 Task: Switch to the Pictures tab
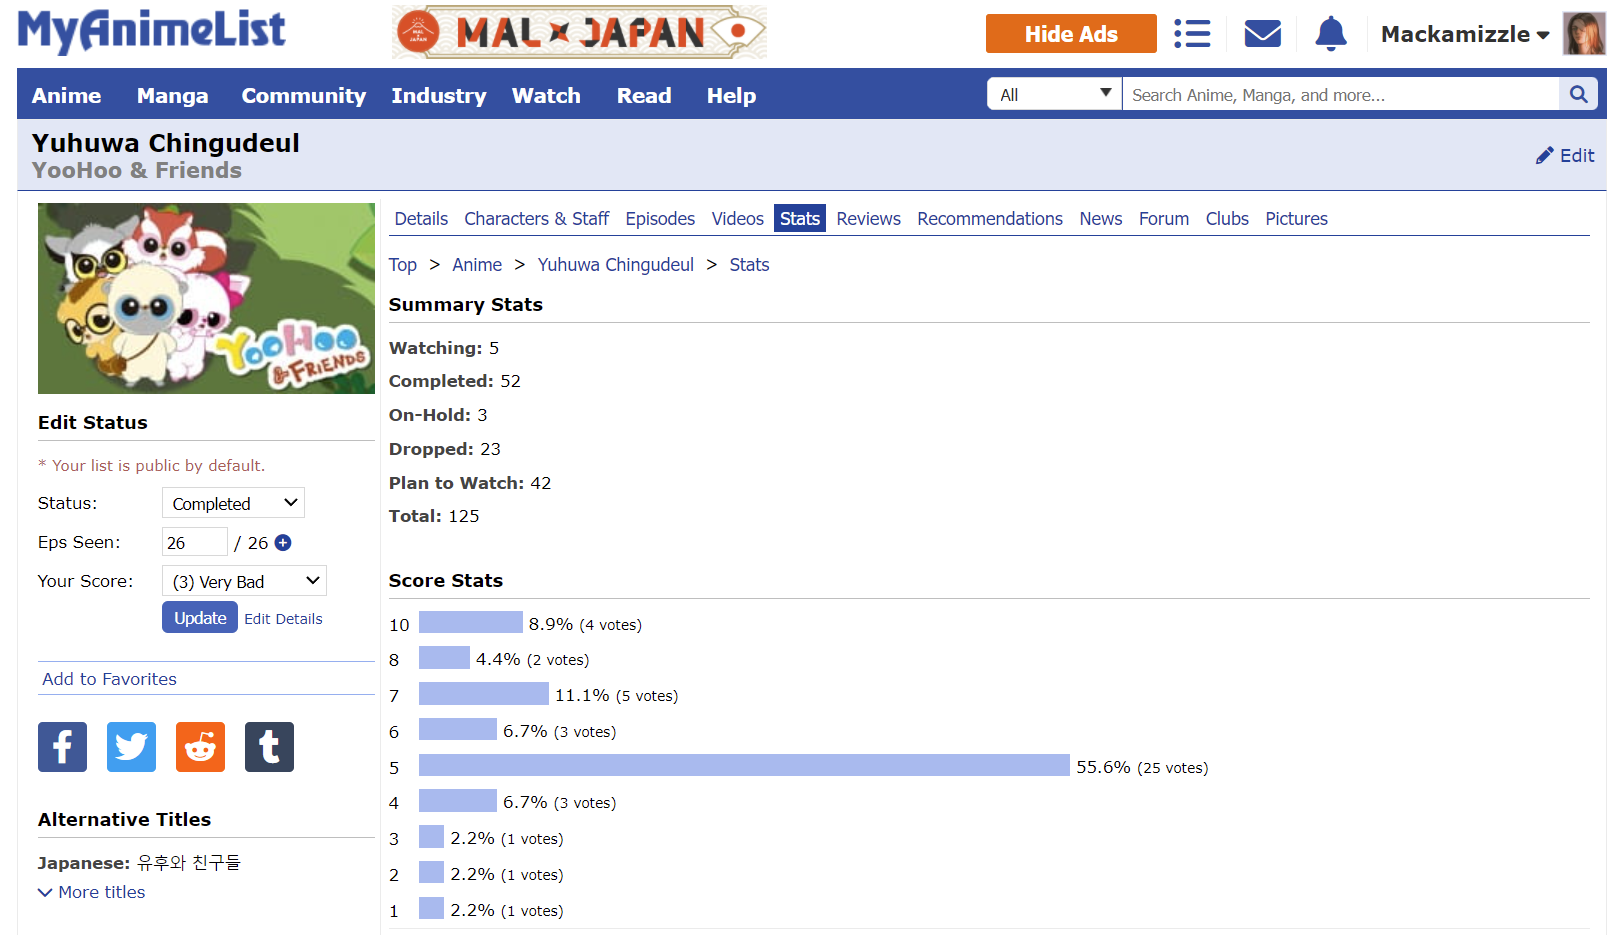pyautogui.click(x=1297, y=219)
